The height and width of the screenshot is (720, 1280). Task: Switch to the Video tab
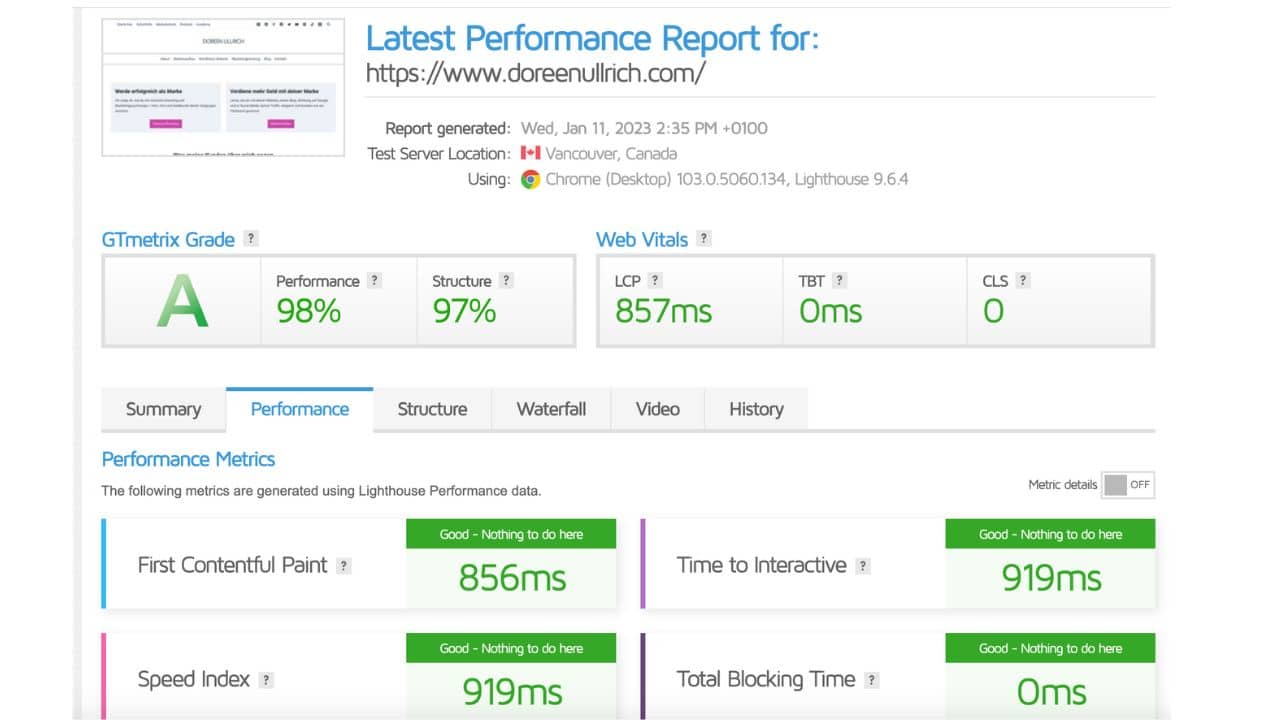click(658, 409)
